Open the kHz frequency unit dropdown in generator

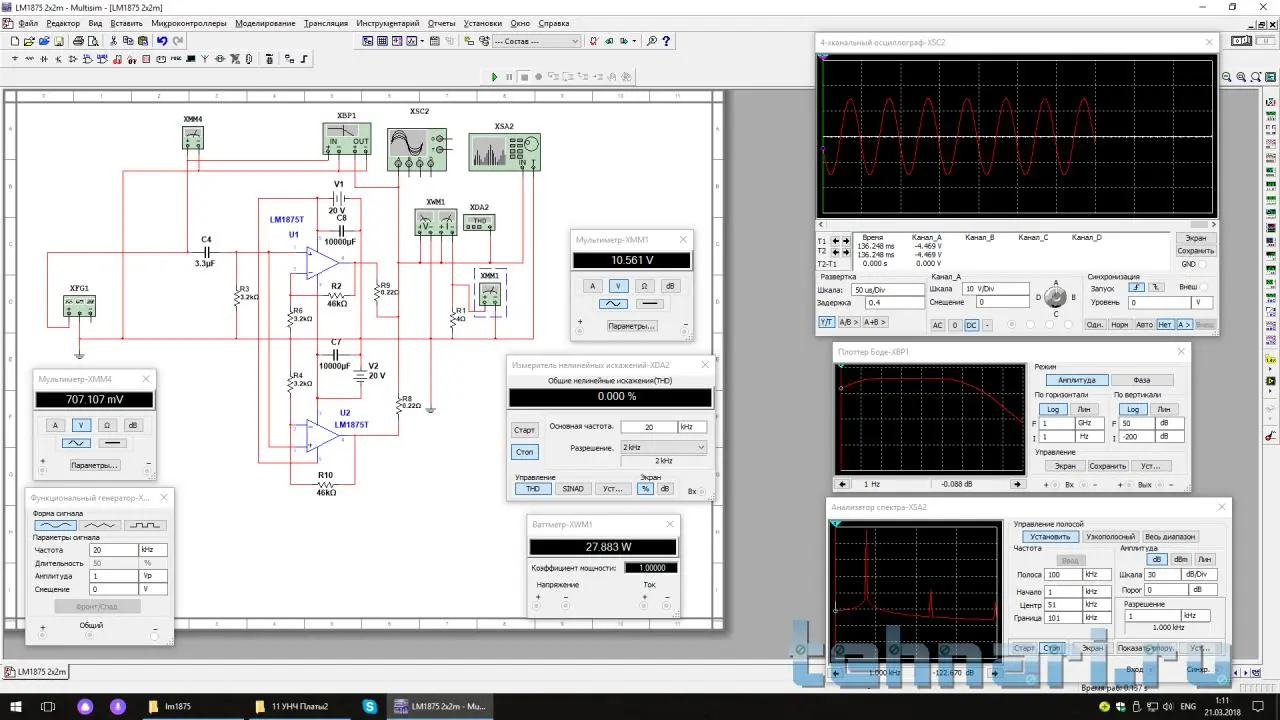click(153, 550)
